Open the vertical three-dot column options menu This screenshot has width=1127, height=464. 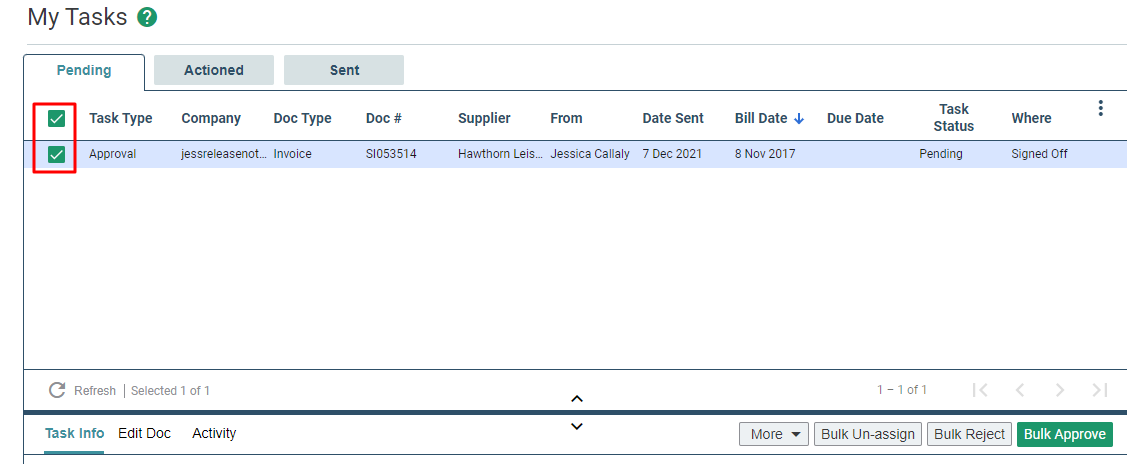pos(1100,108)
